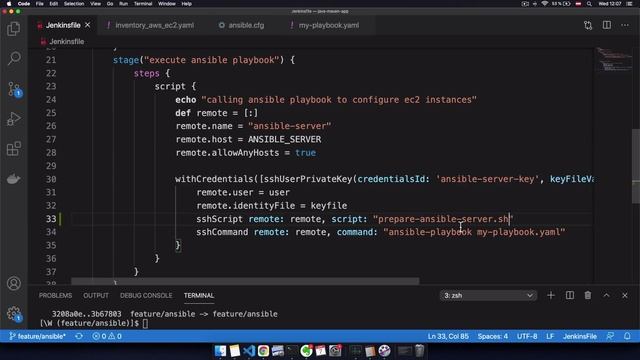Split the terminal panel
Screen dimensions: 640x360
pyautogui.click(x=570, y=295)
